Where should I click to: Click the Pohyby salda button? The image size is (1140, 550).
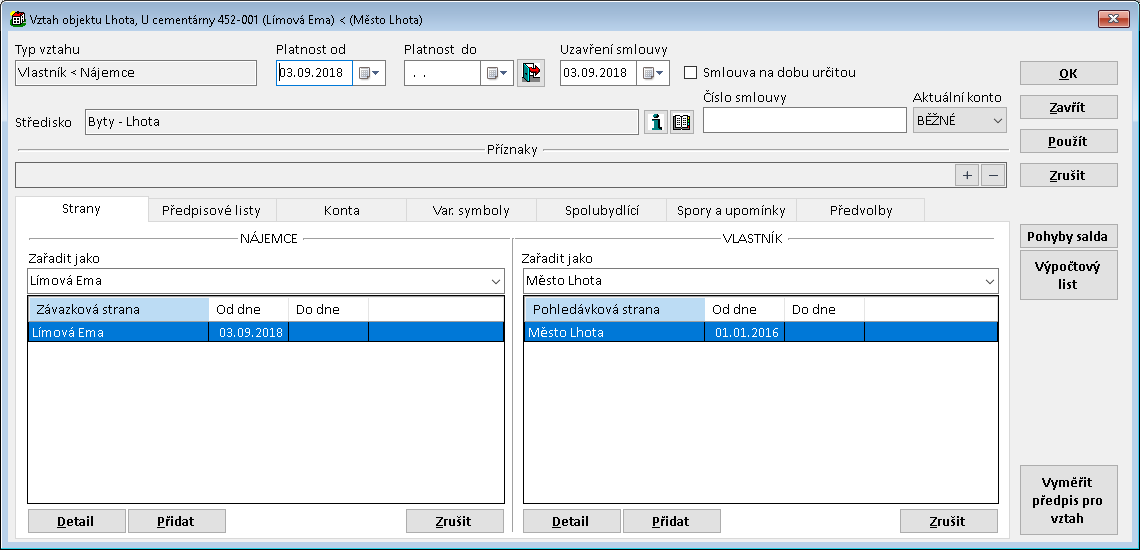[1068, 237]
